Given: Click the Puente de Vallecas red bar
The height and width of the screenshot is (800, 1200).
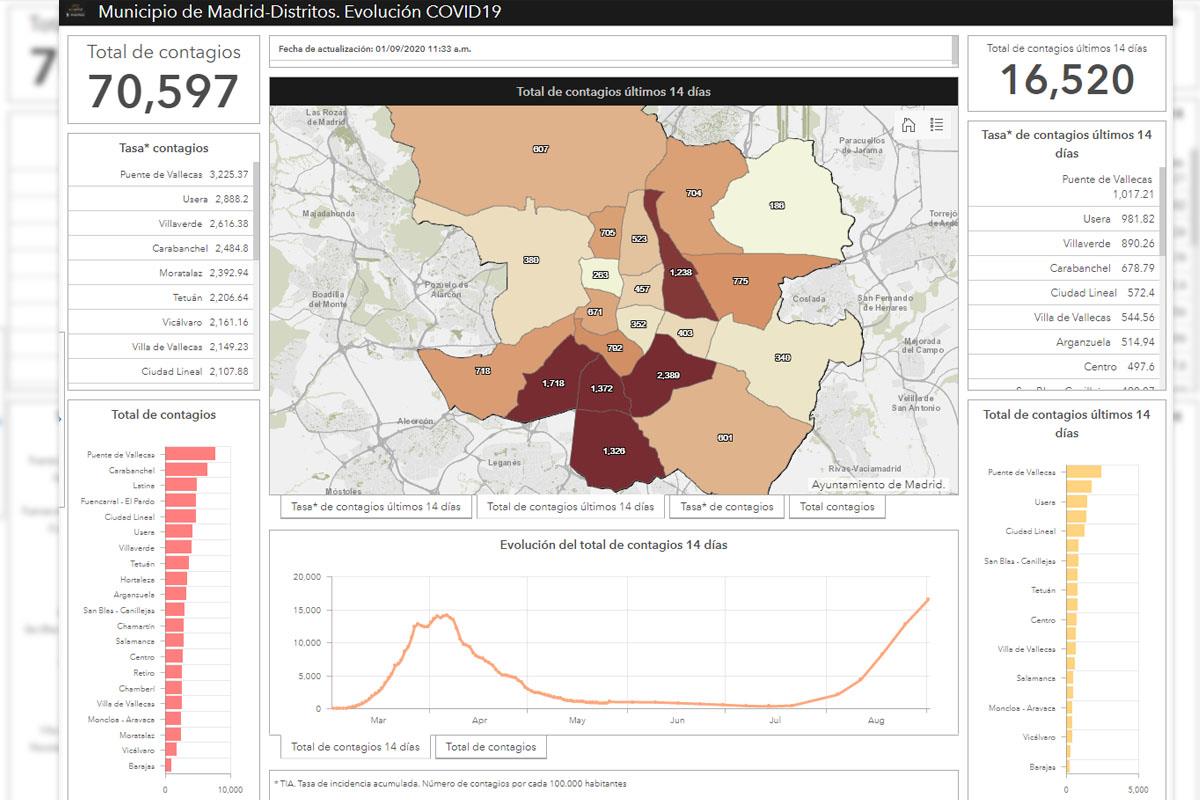Looking at the screenshot, I should 190,454.
